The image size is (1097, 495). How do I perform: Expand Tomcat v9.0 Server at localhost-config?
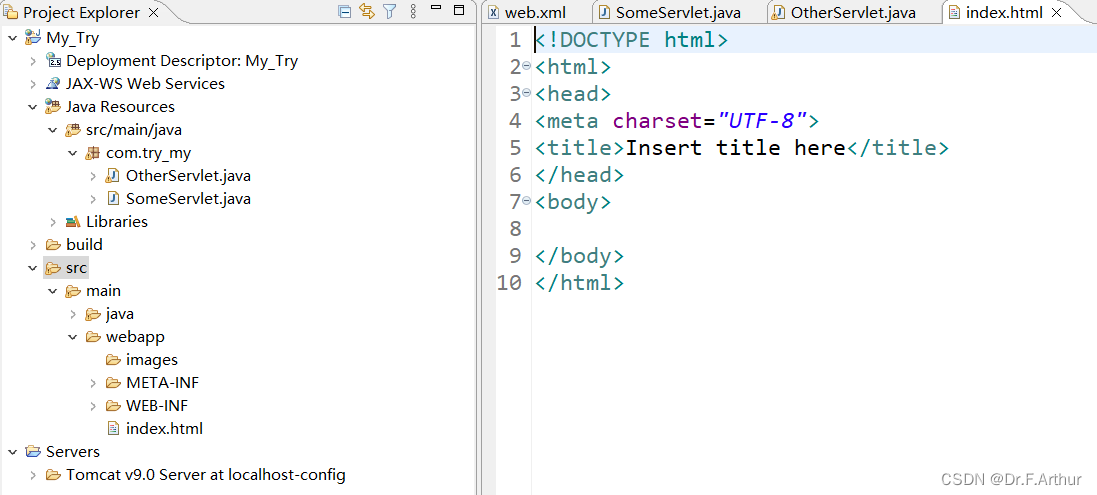tap(32, 475)
